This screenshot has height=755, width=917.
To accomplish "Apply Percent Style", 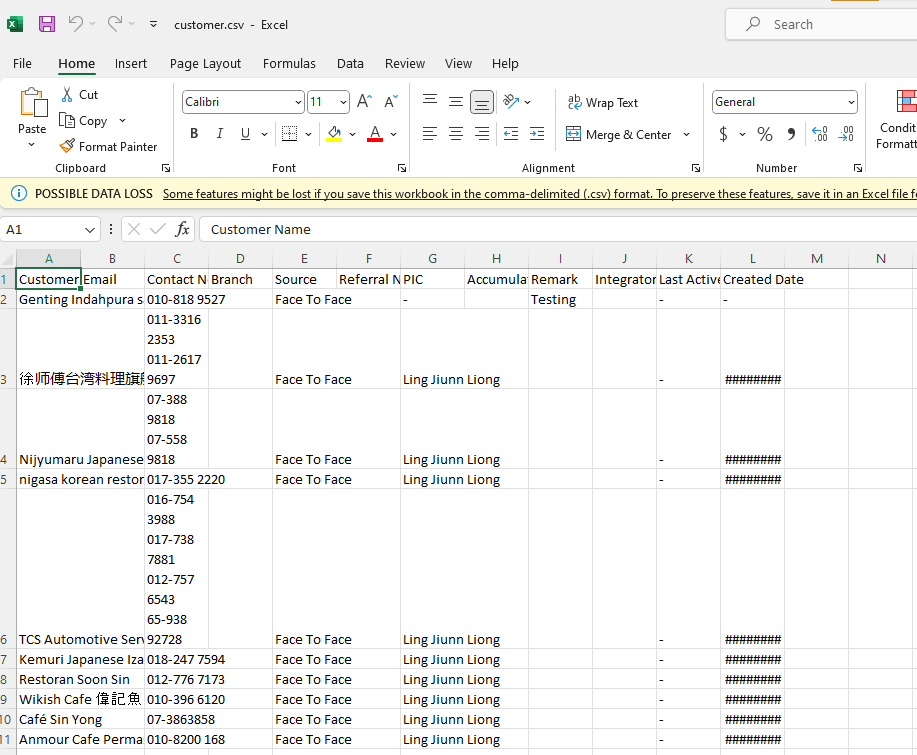I will coord(764,134).
